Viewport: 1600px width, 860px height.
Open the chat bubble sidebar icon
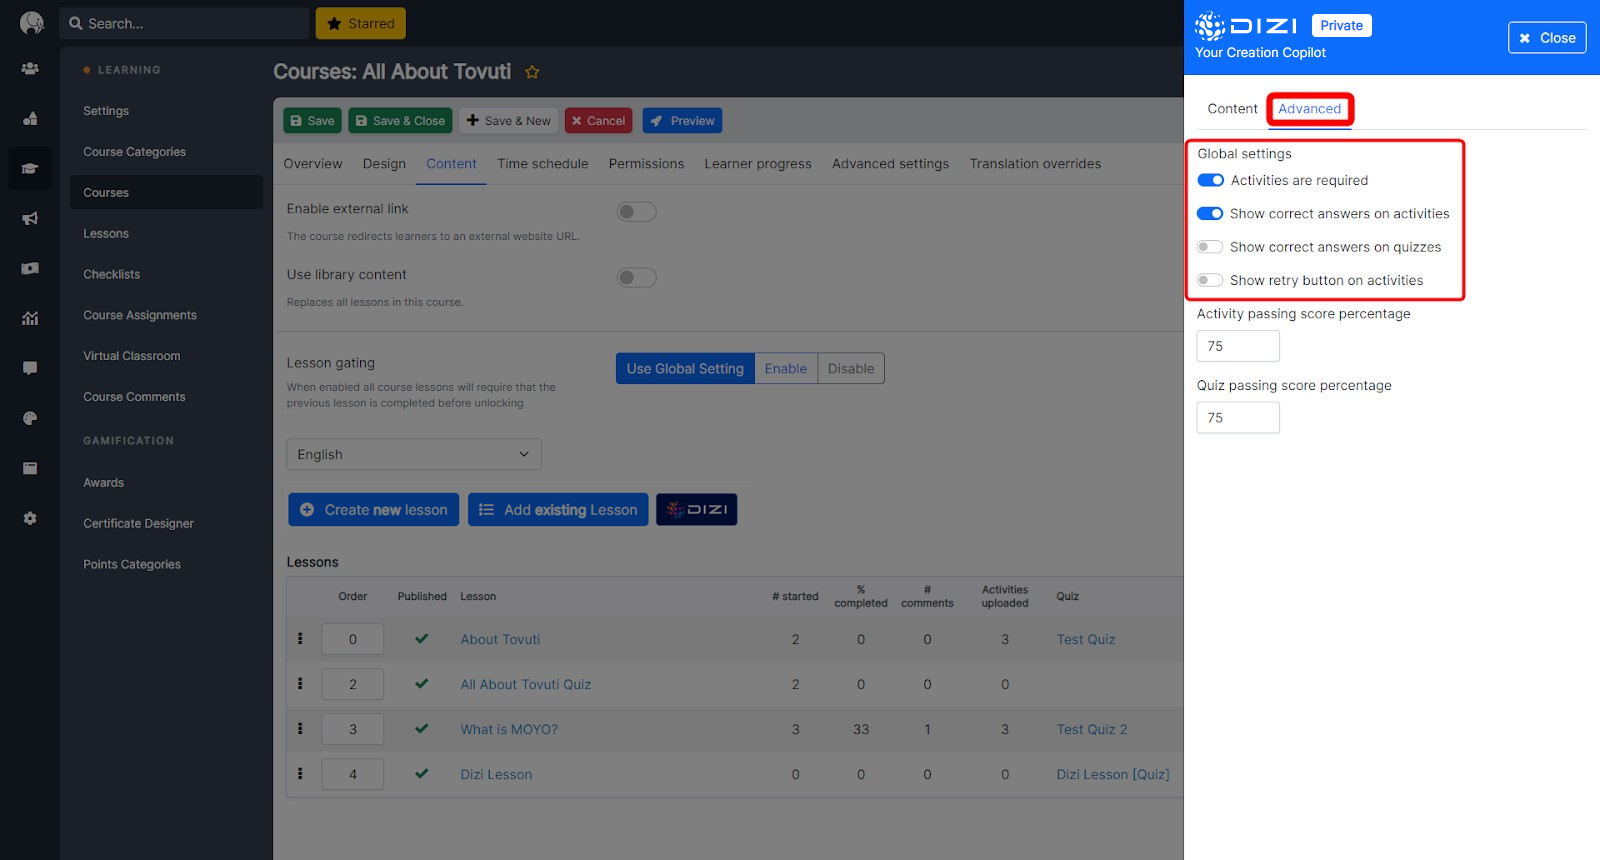30,368
